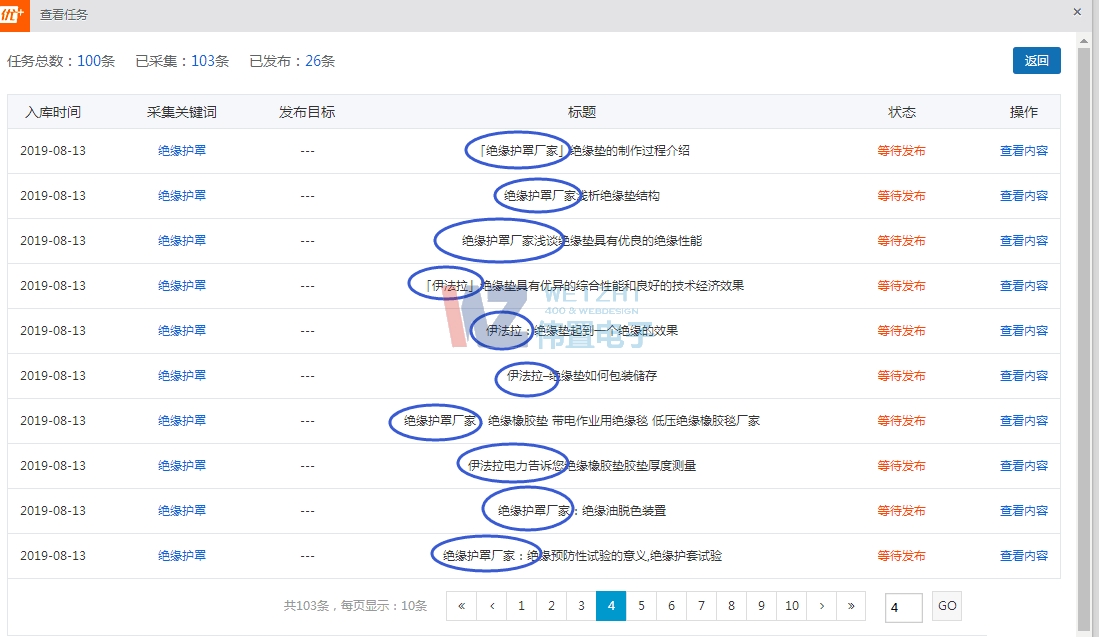Jump to last page with » icon

coord(850,606)
